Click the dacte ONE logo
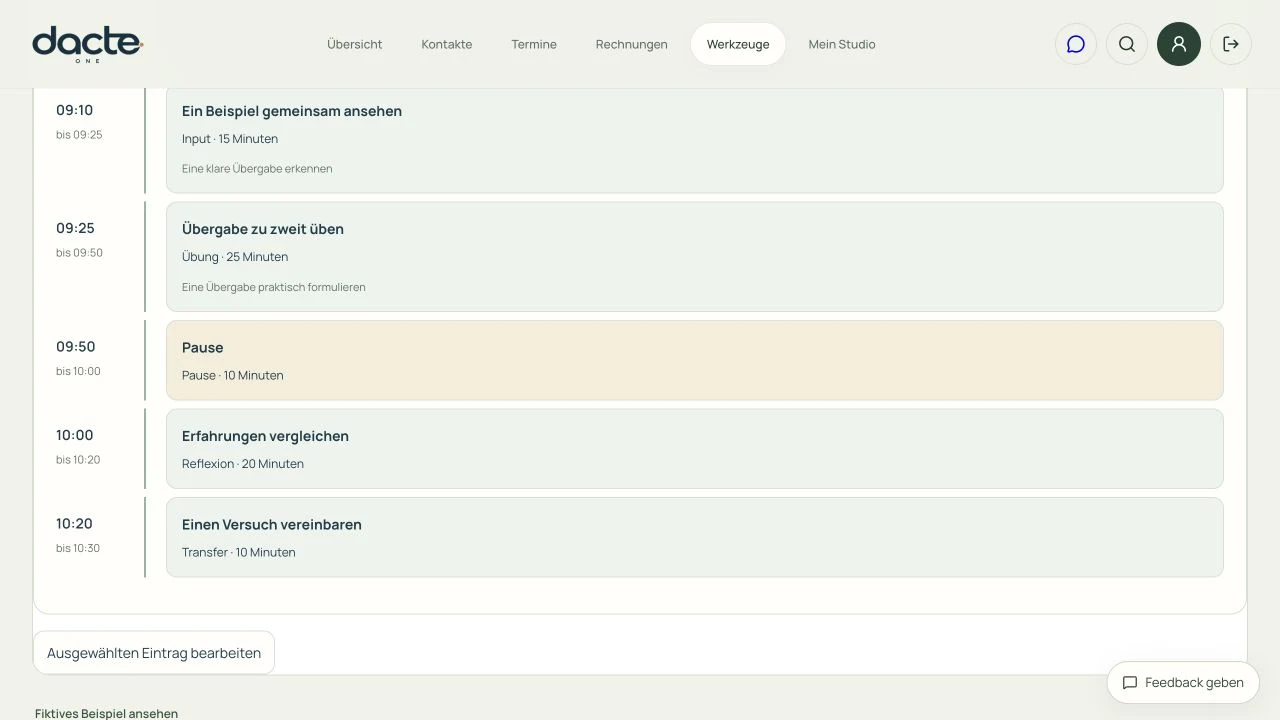1280x720 pixels. (x=88, y=45)
